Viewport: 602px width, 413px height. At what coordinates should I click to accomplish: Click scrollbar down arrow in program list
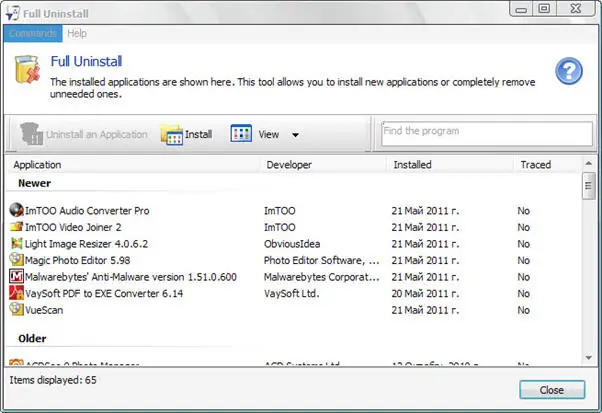tap(588, 358)
